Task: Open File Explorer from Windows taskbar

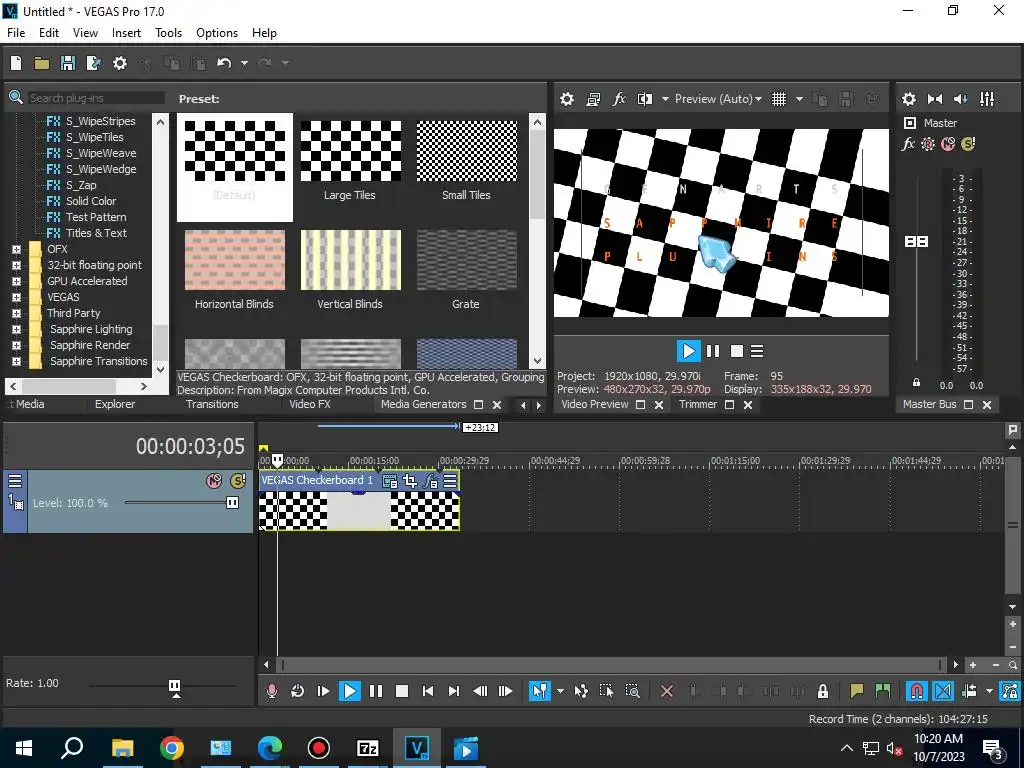Action: pyautogui.click(x=122, y=748)
